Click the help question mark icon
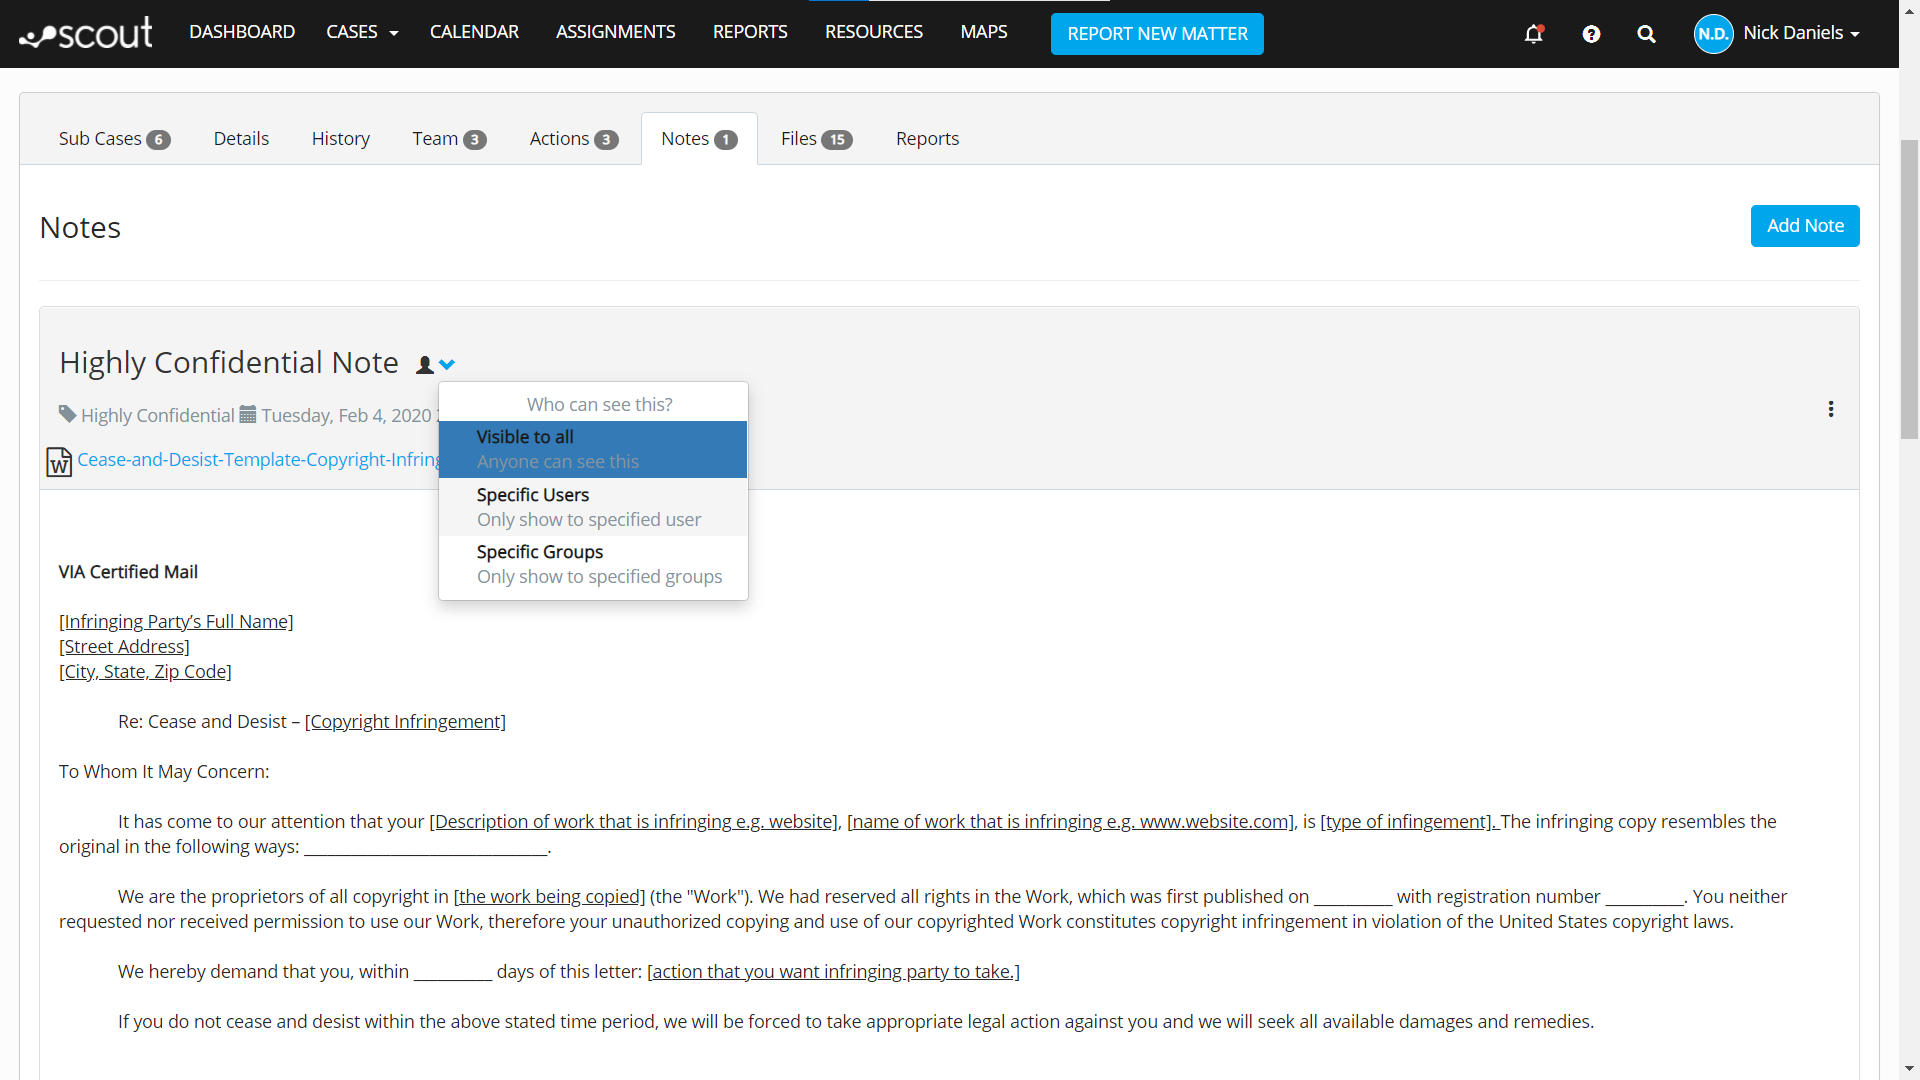This screenshot has width=1920, height=1080. (1591, 34)
